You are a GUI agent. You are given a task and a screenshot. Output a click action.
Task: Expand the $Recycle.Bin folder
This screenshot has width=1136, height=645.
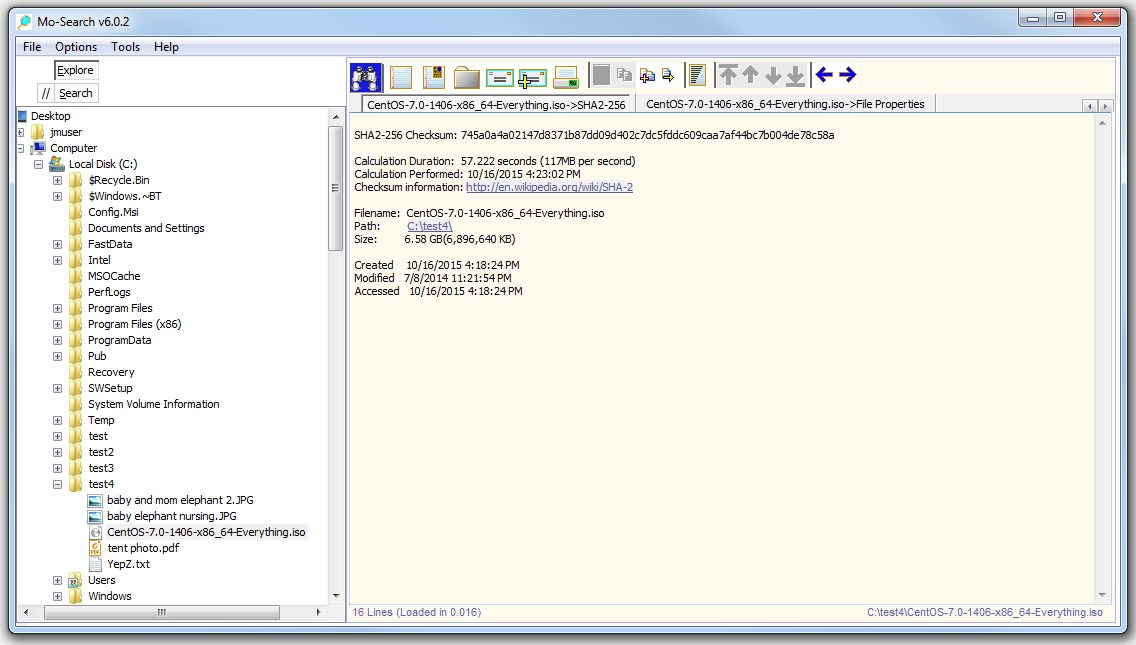pyautogui.click(x=57, y=180)
